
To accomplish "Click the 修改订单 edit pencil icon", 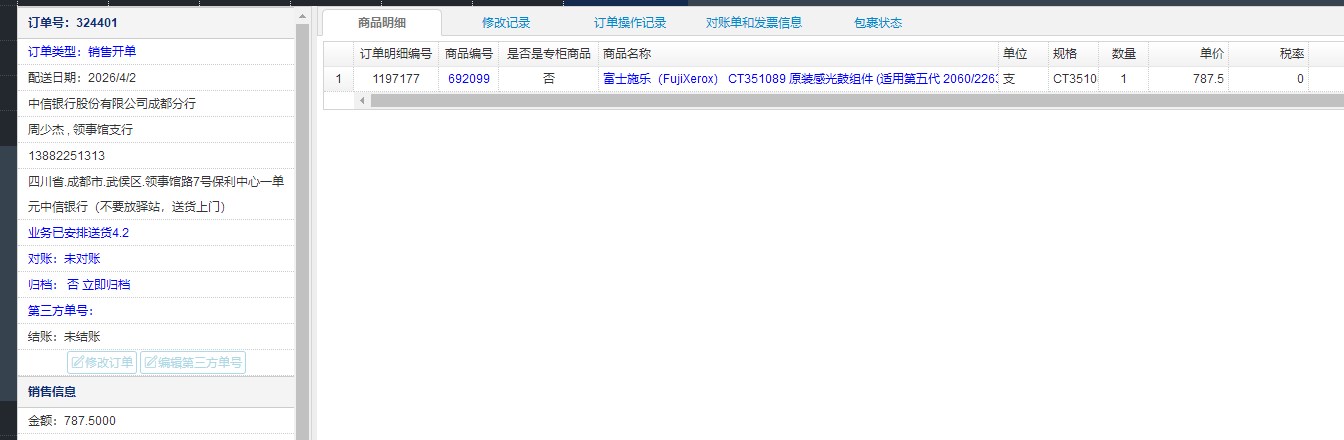I will coord(77,363).
